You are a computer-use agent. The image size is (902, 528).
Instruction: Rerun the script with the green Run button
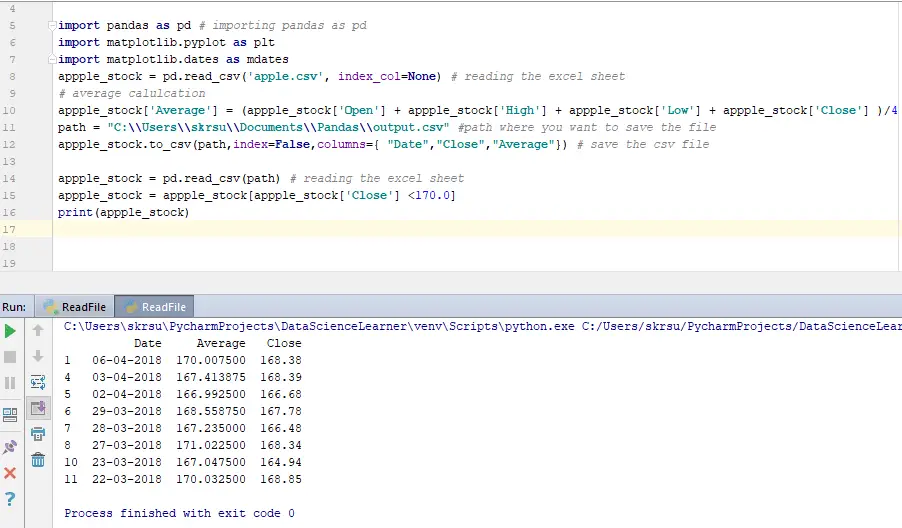(x=10, y=331)
